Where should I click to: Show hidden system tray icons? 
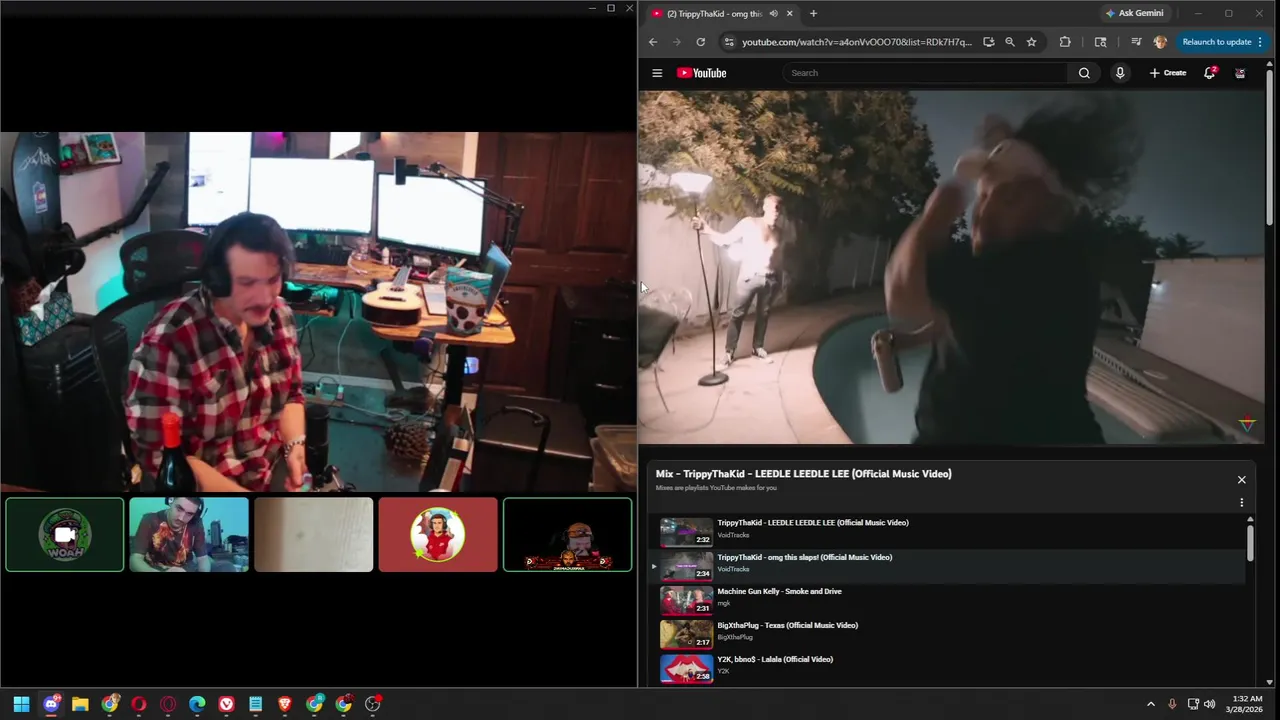[1151, 704]
